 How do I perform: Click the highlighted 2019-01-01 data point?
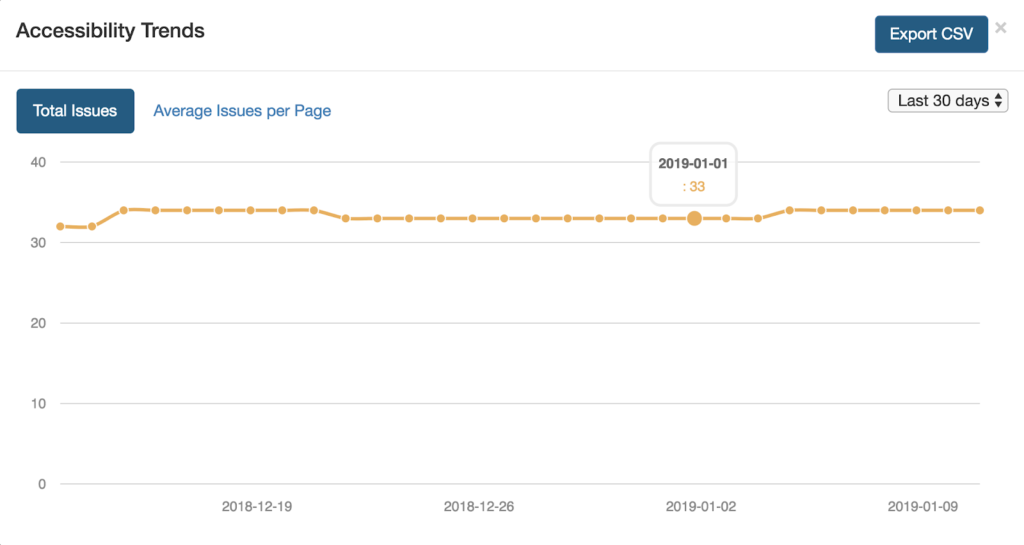[694, 218]
